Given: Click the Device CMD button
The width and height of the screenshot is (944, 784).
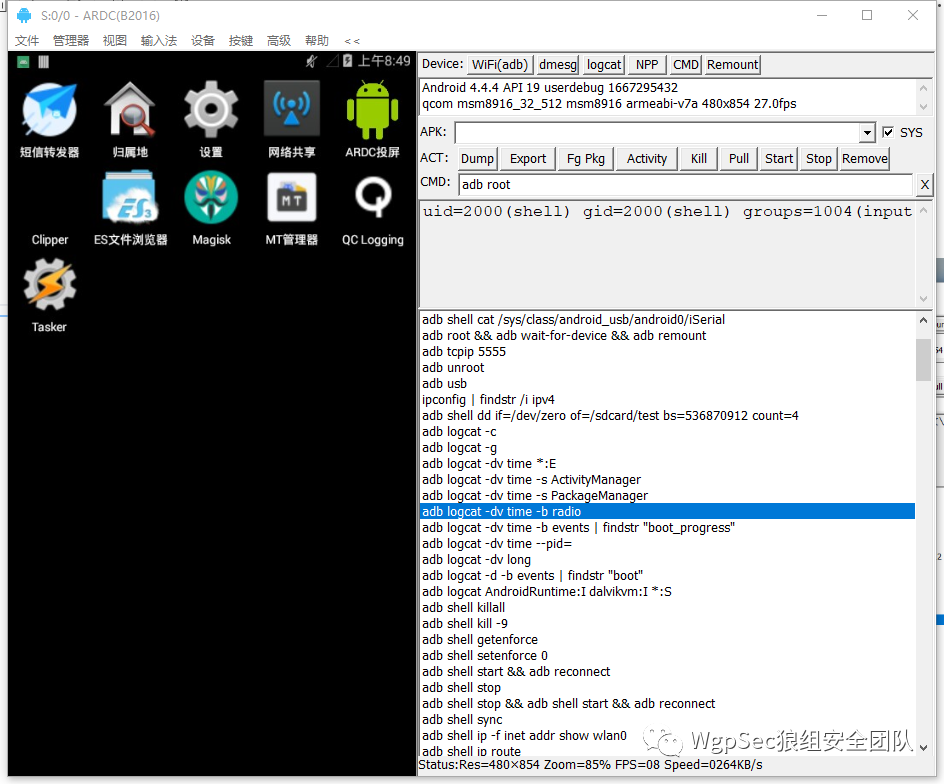Looking at the screenshot, I should (686, 64).
